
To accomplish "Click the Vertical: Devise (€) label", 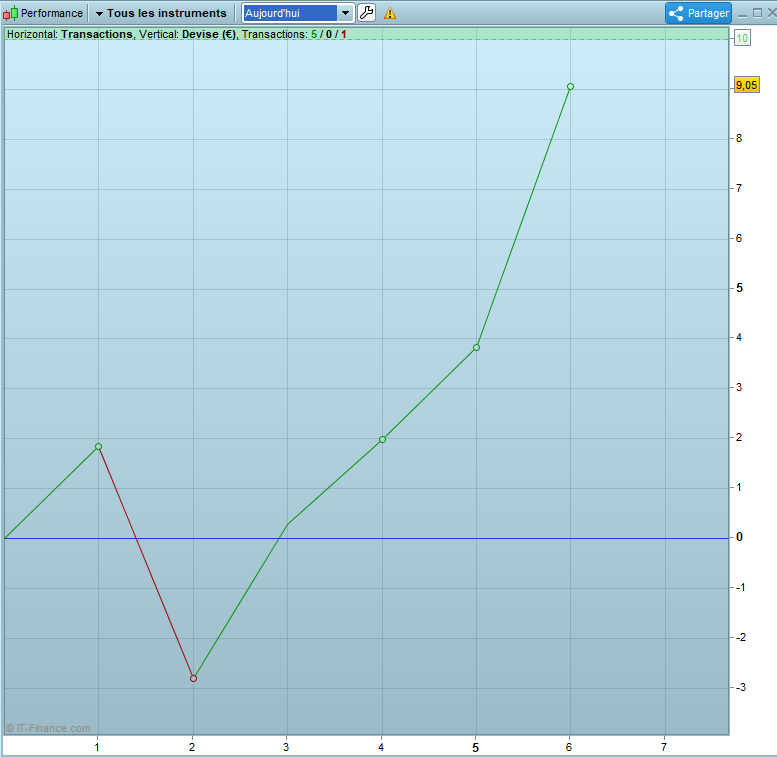I will pos(188,34).
